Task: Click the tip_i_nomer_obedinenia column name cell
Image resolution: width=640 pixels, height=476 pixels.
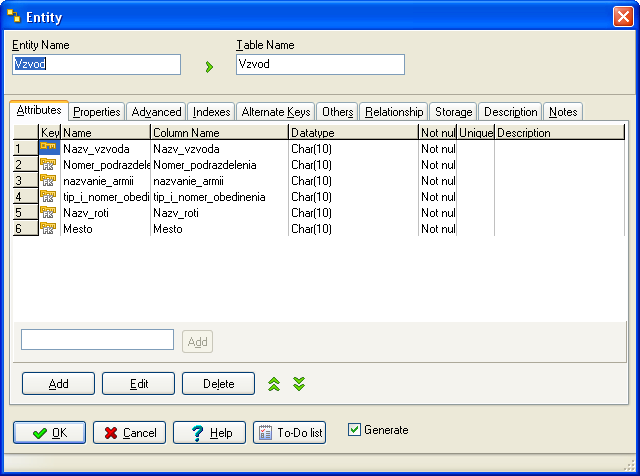Action: coord(220,196)
